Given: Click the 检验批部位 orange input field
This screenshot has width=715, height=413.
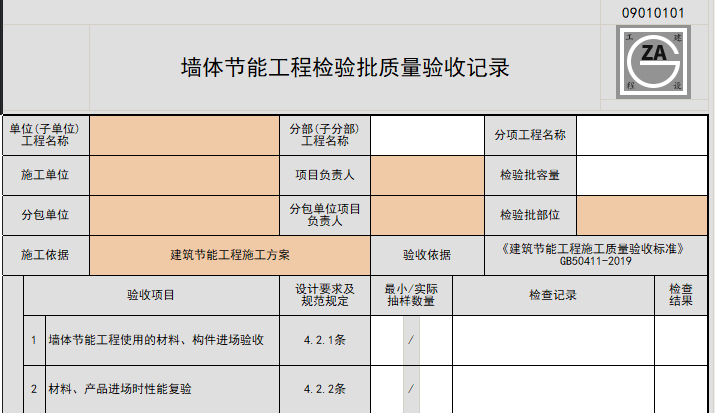Looking at the screenshot, I should point(645,214).
